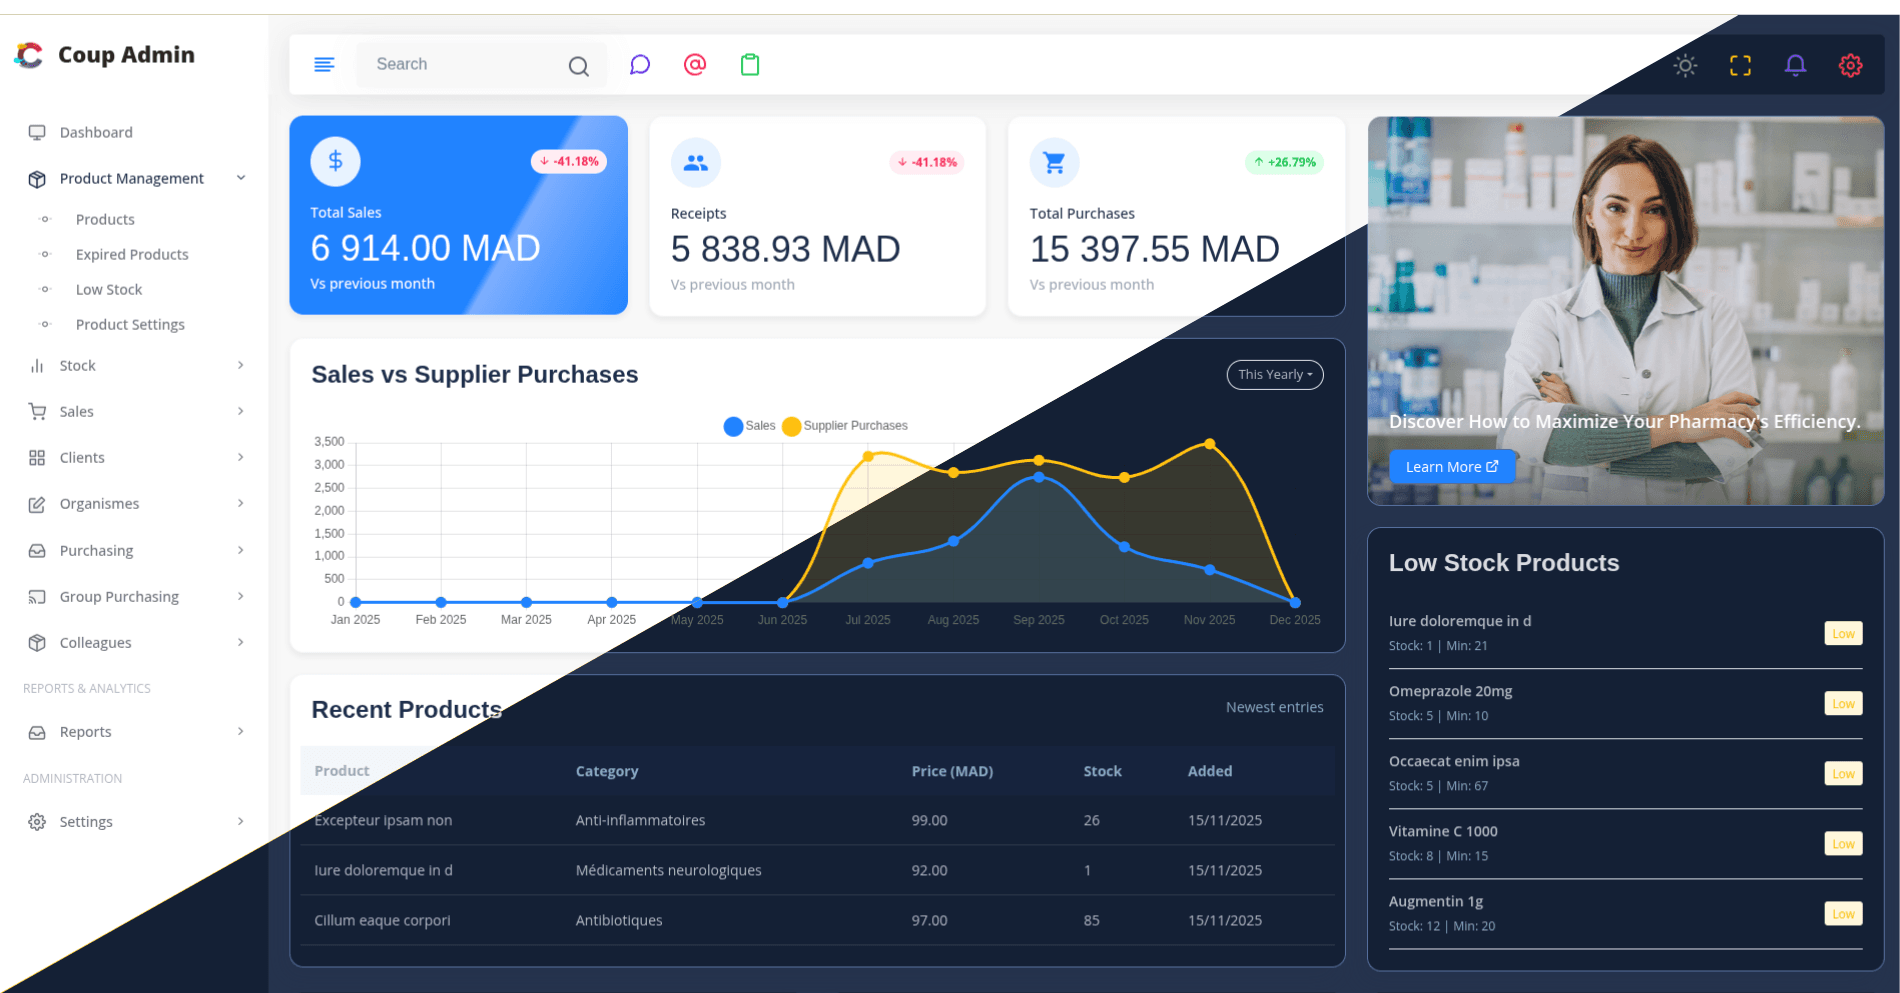1900x993 pixels.
Task: Click inside the Search input field
Action: [460, 64]
